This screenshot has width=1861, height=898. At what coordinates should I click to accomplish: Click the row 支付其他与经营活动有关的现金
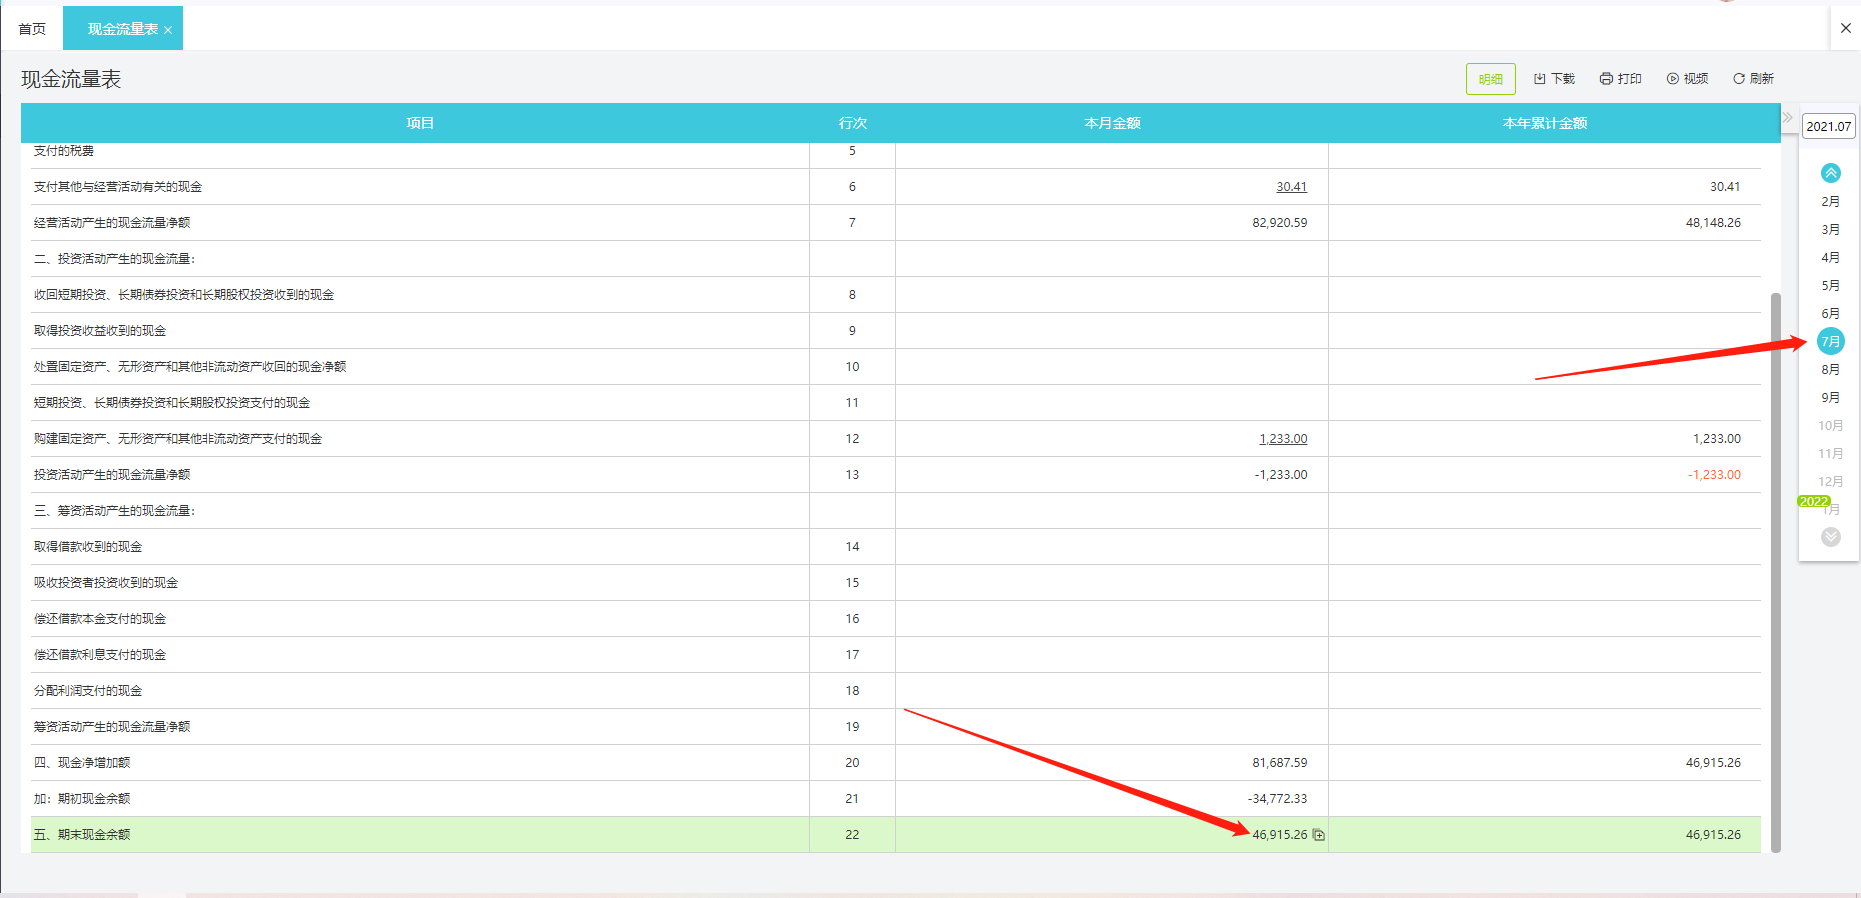[896, 187]
